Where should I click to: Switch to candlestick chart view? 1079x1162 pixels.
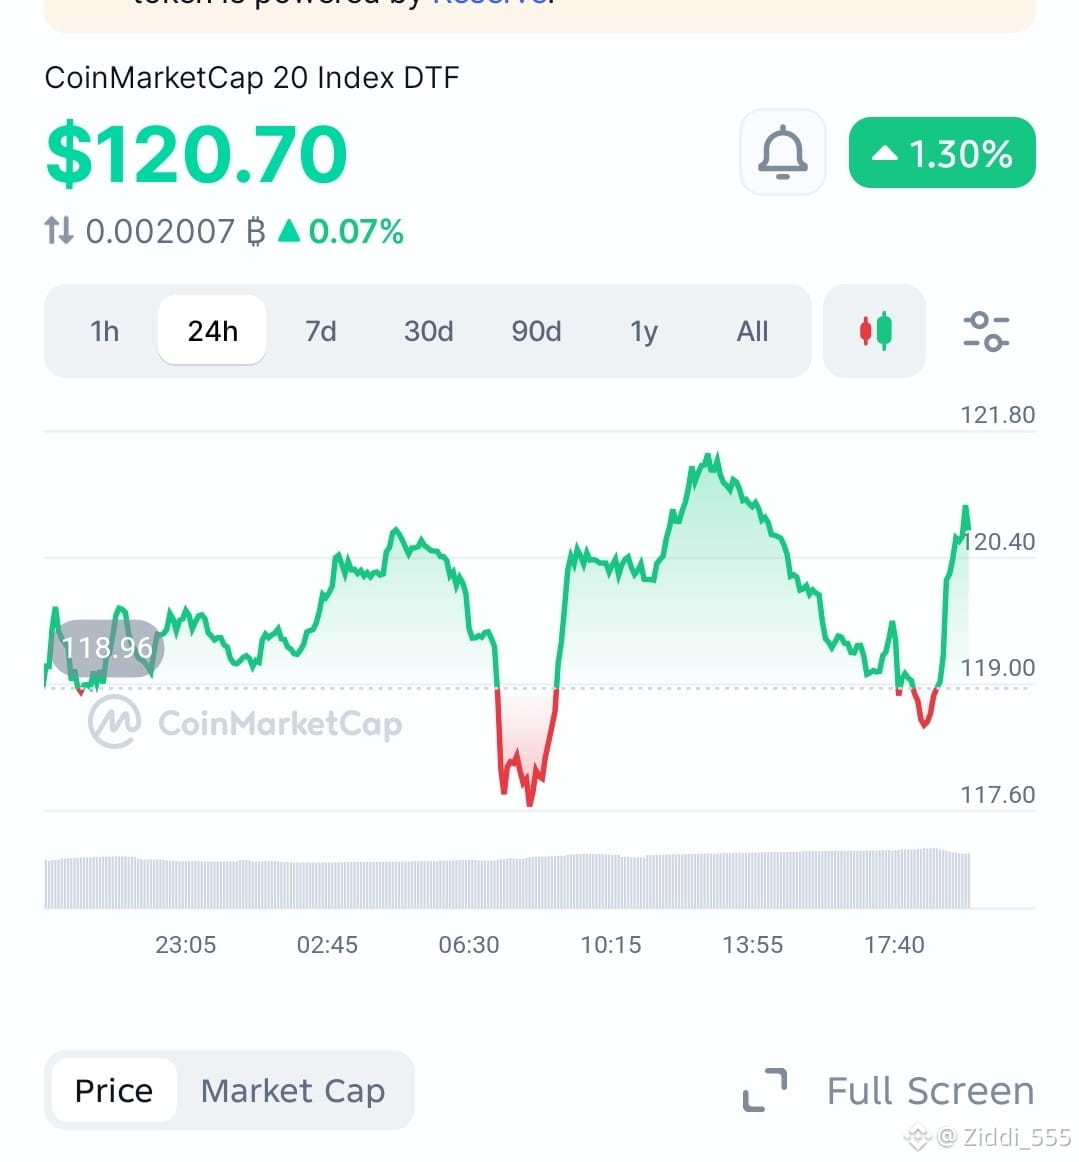874,331
